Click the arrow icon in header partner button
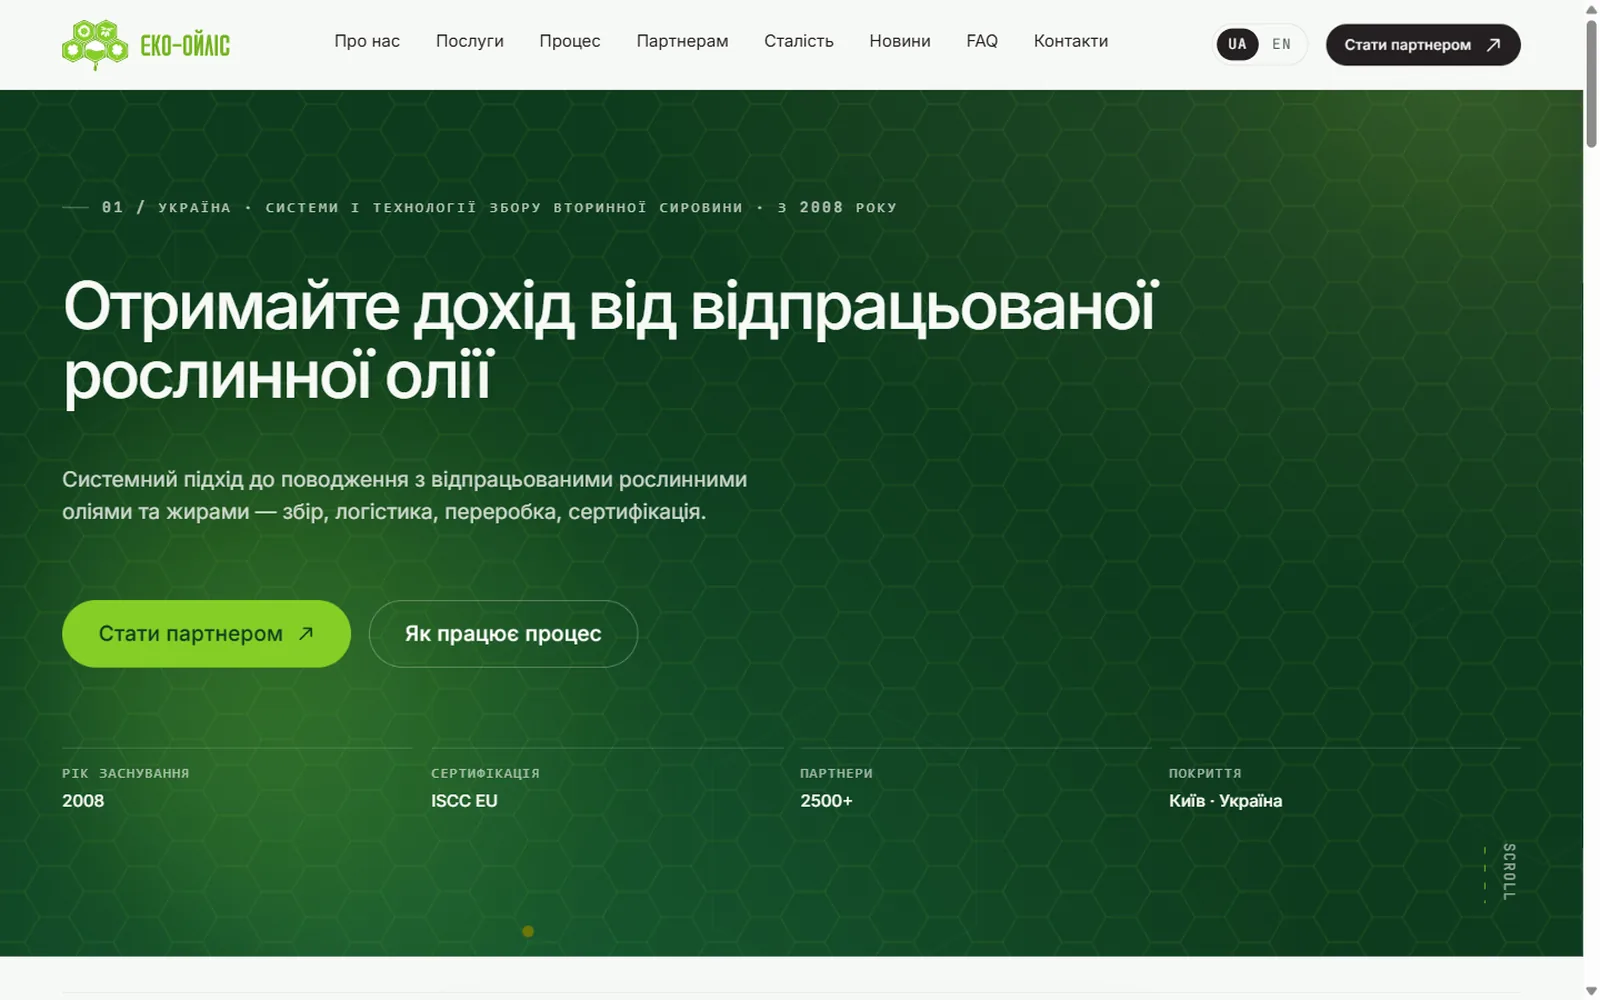Screen dimensions: 1600x1000 point(1494,45)
